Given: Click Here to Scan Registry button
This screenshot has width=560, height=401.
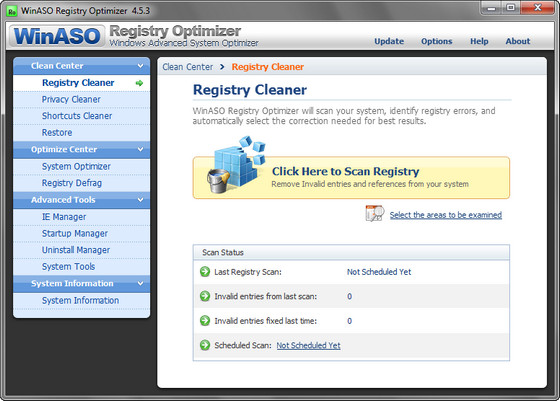Looking at the screenshot, I should coord(351,177).
